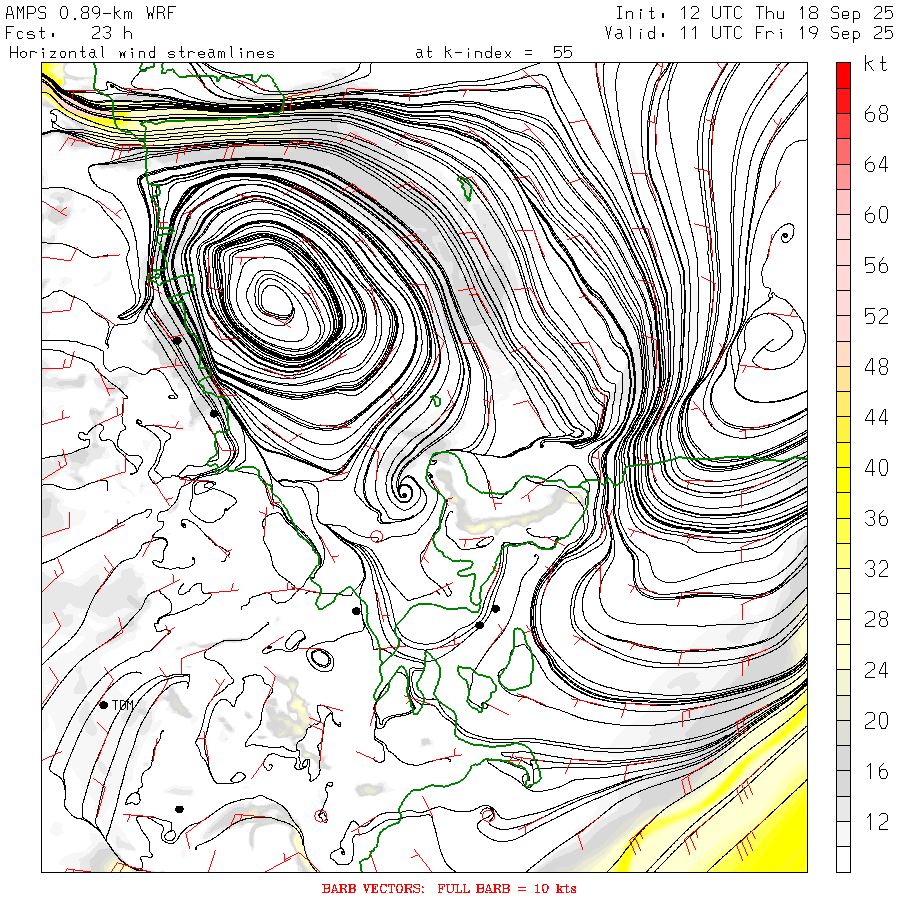The image size is (900, 900).
Task: Pick the white swatch at the color scale bottom
Action: coord(843,859)
